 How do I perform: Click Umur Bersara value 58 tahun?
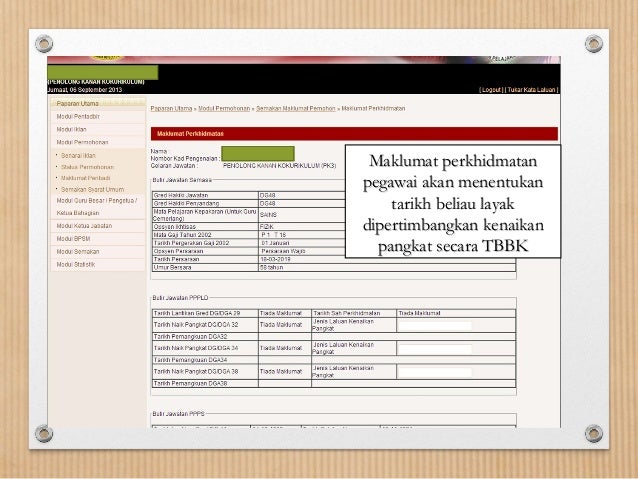(x=271, y=267)
